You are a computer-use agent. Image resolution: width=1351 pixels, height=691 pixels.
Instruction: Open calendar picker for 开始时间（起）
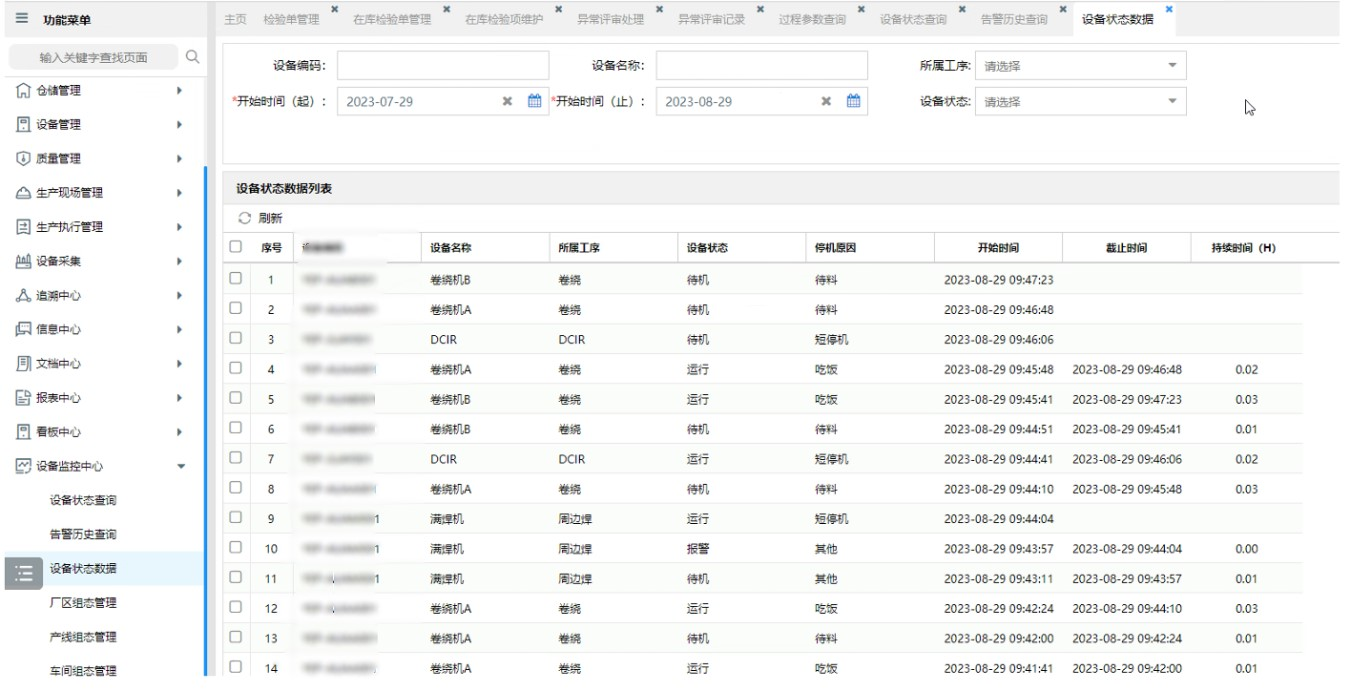(534, 101)
